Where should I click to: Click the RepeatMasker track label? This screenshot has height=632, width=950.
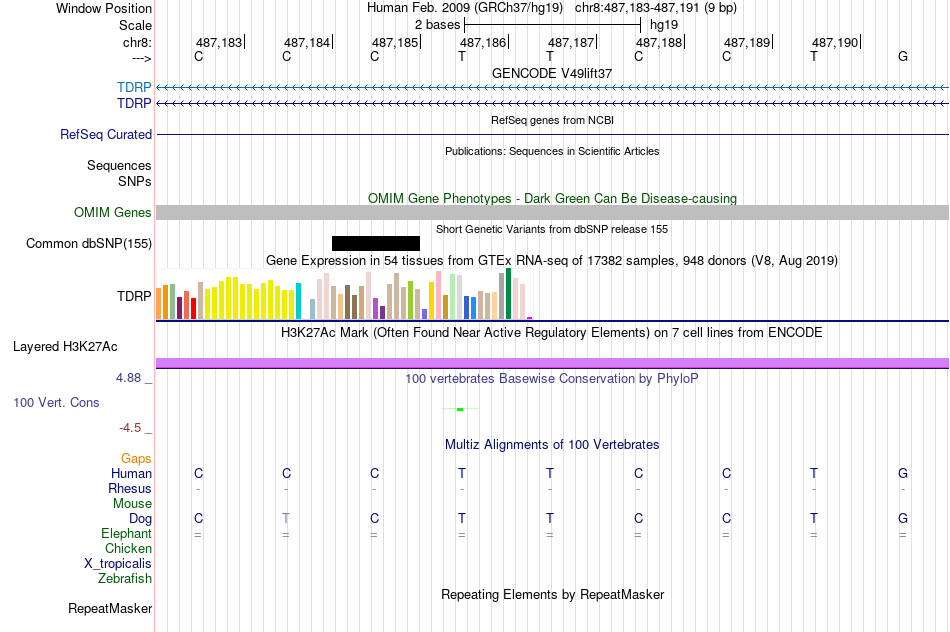(x=110, y=608)
